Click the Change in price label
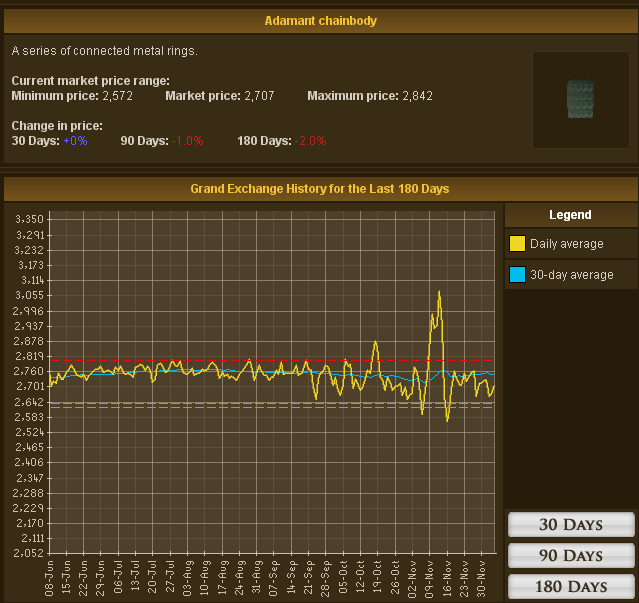This screenshot has width=639, height=603. coord(57,126)
